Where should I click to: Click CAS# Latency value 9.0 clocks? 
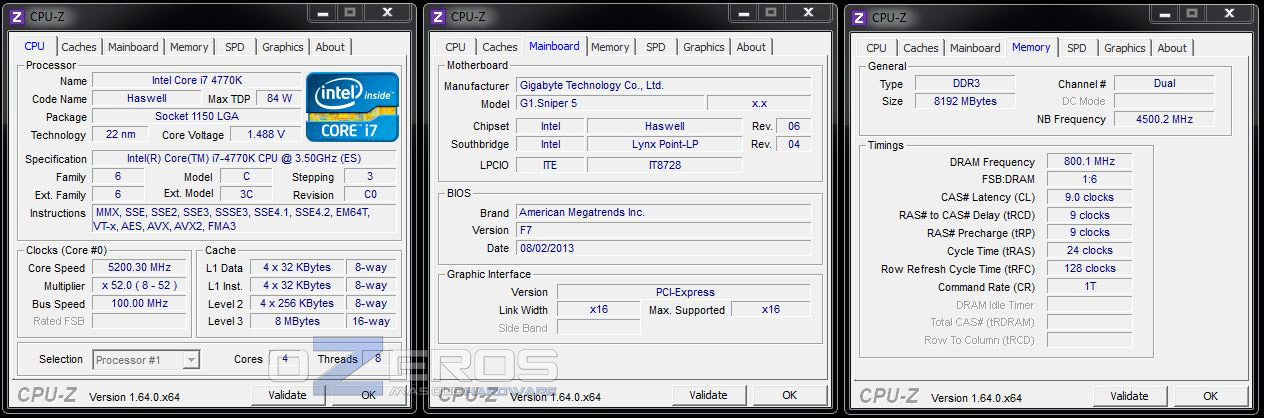[1090, 198]
